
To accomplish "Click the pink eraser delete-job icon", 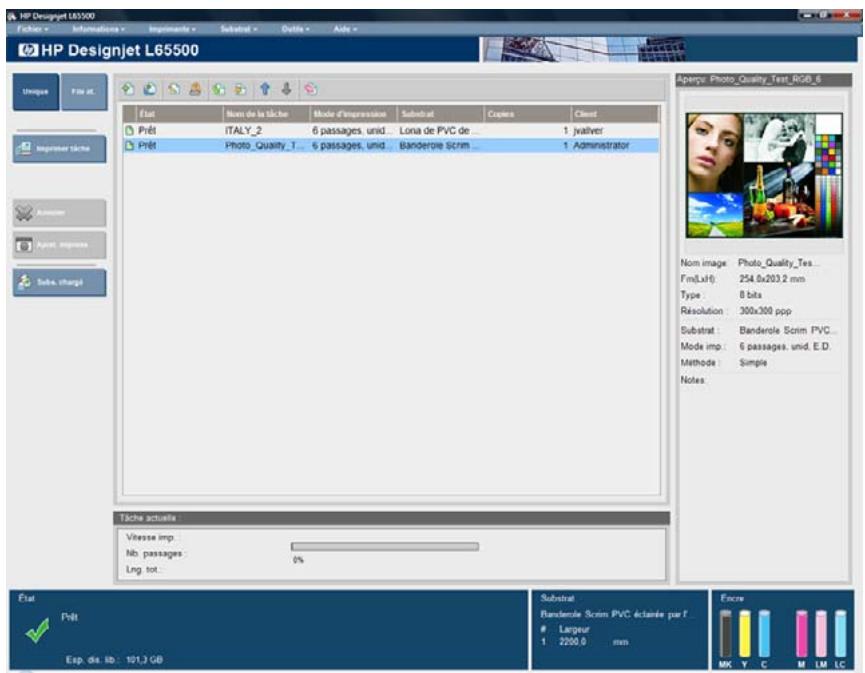I will click(311, 89).
